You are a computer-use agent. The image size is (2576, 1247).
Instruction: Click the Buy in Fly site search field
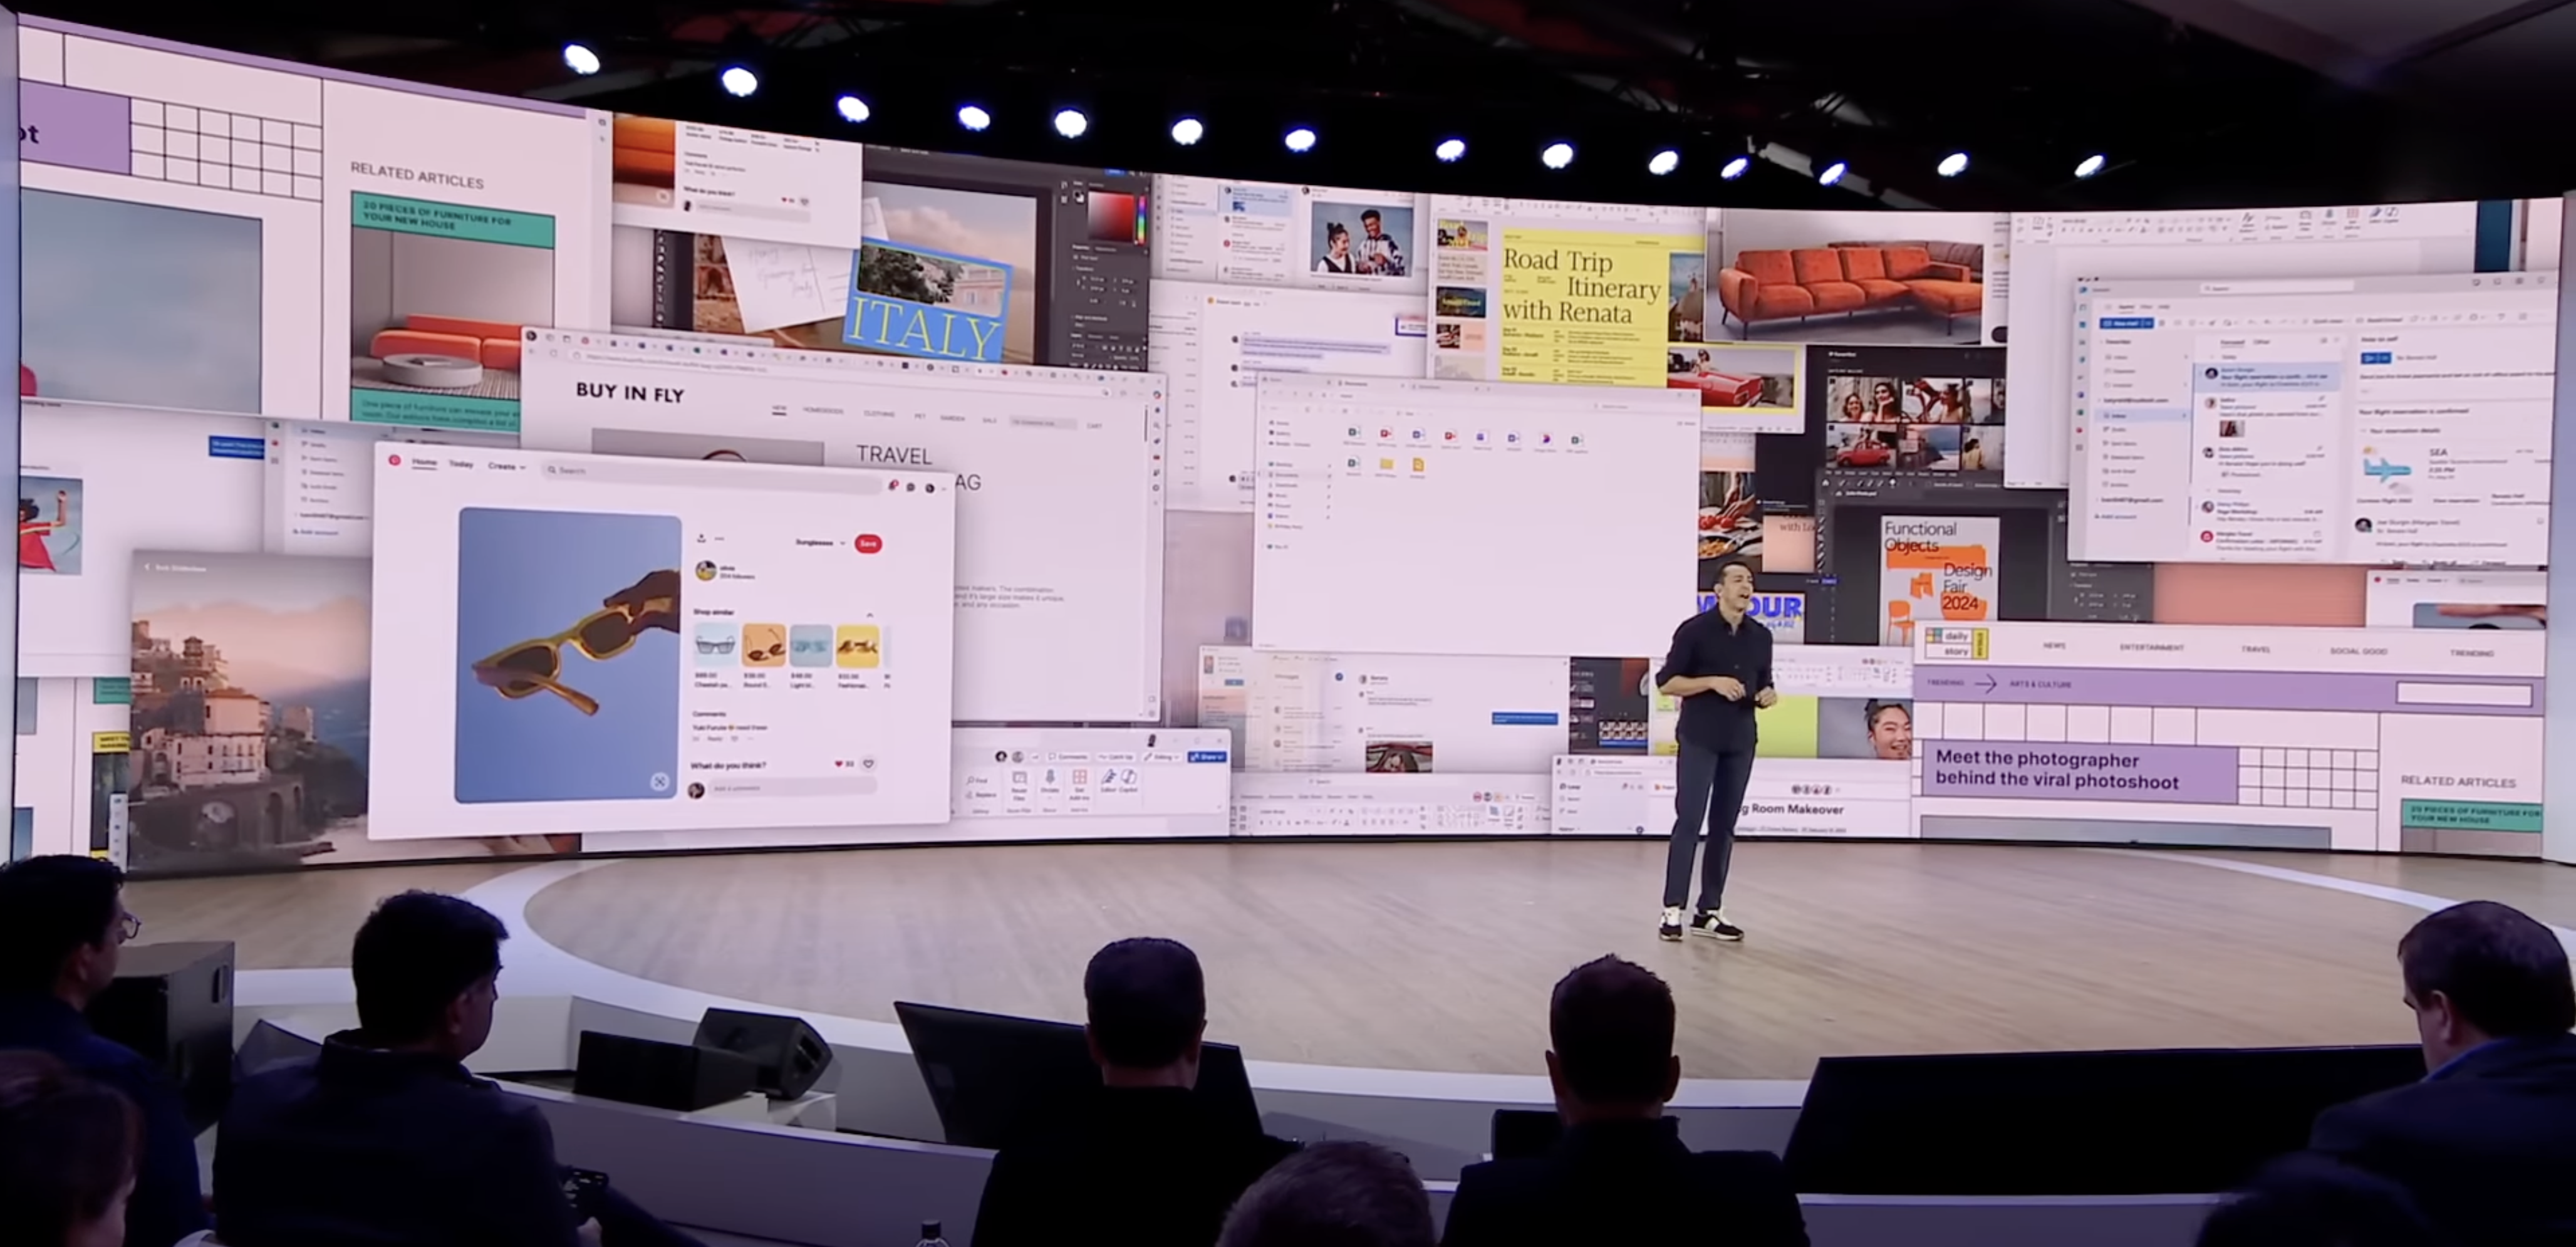coord(1043,424)
